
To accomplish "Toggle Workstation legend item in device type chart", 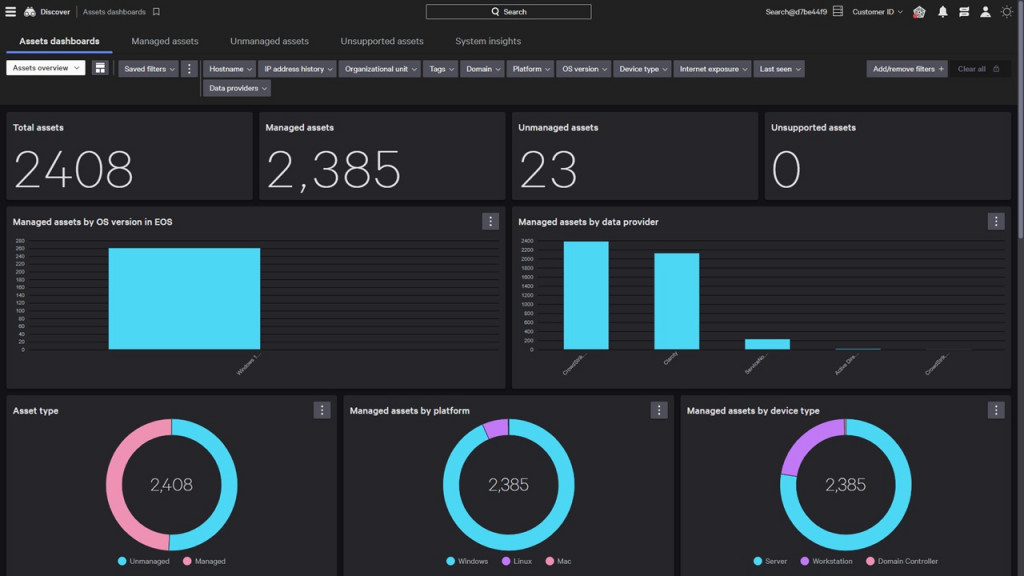I will (826, 561).
